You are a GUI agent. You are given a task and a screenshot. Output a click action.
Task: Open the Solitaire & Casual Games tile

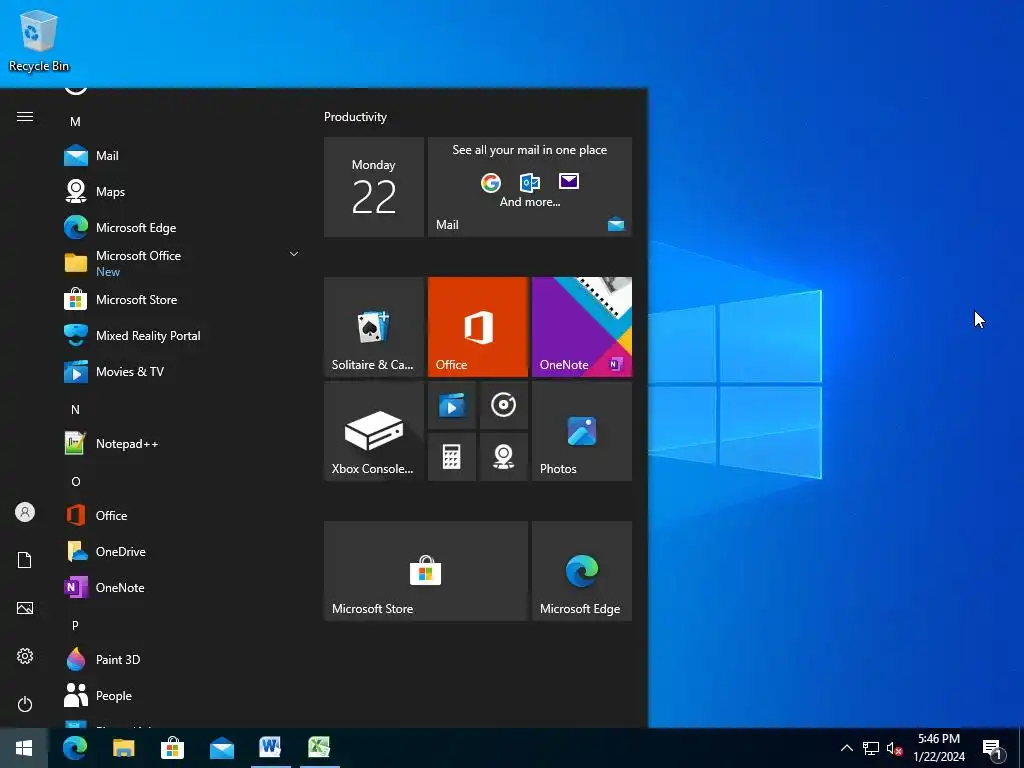pos(374,327)
